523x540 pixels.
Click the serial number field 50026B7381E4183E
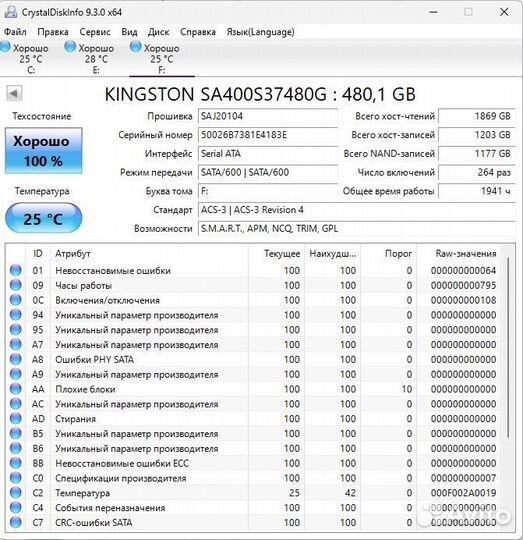268,135
